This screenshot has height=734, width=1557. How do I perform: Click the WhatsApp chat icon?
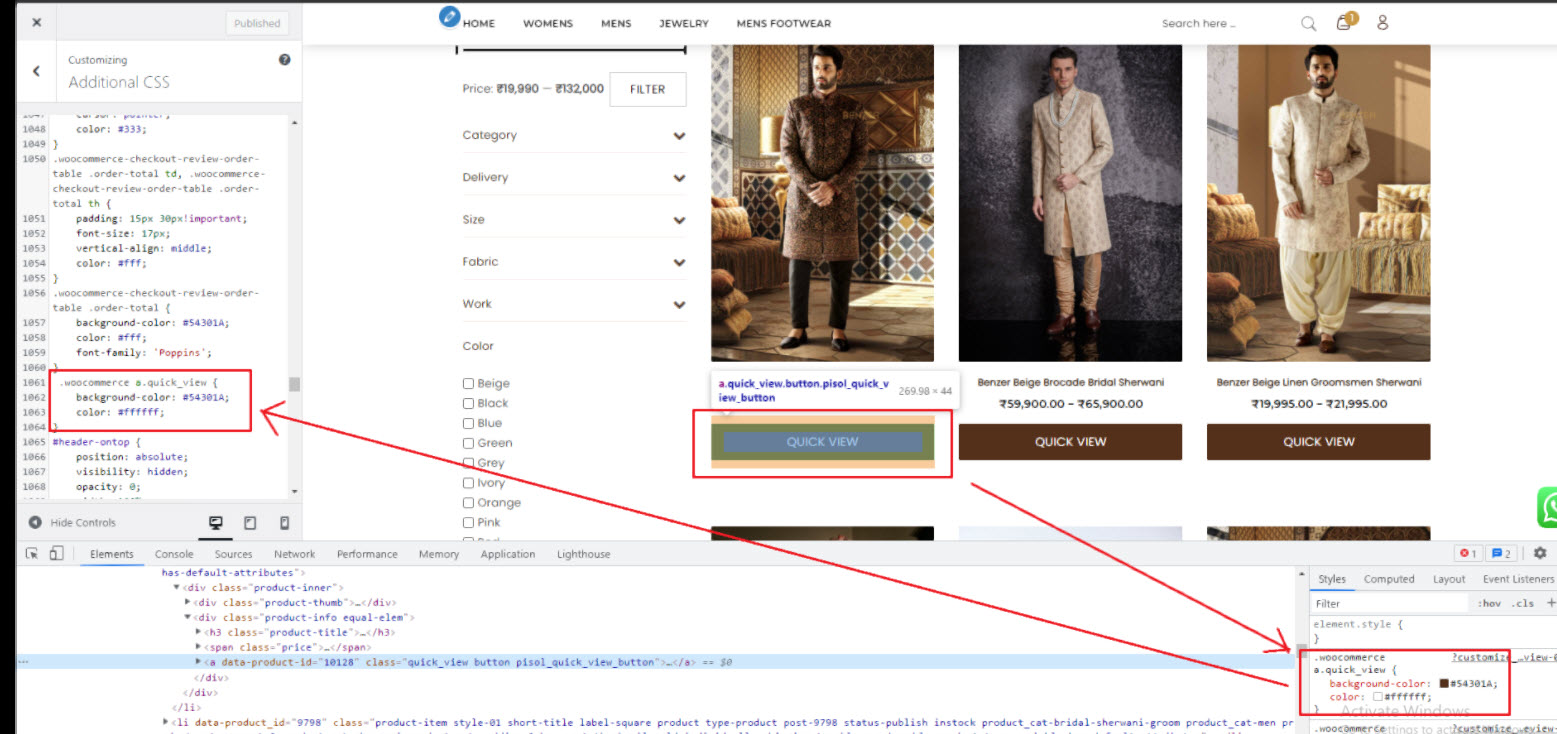(1548, 507)
